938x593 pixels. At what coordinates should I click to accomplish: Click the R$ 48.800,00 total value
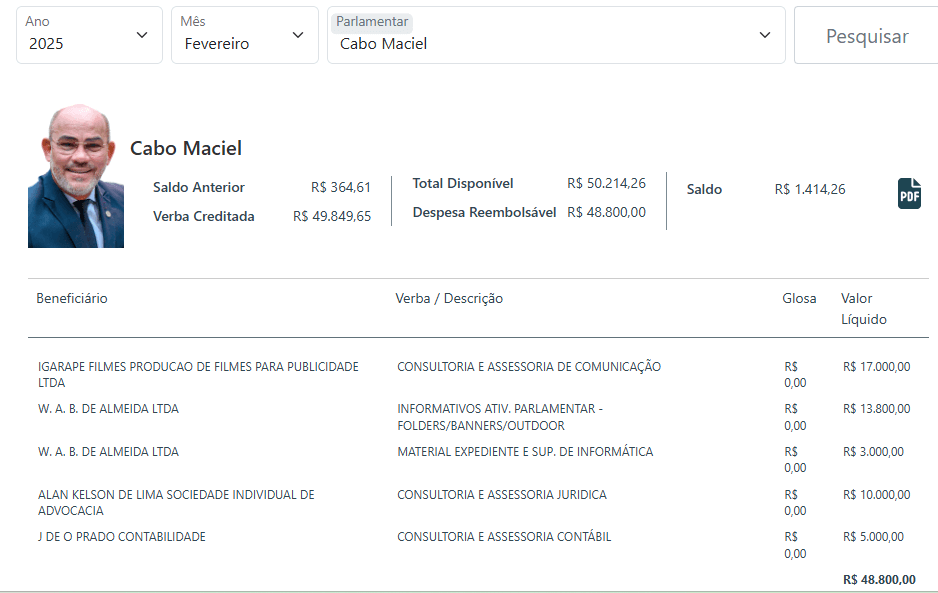click(878, 579)
